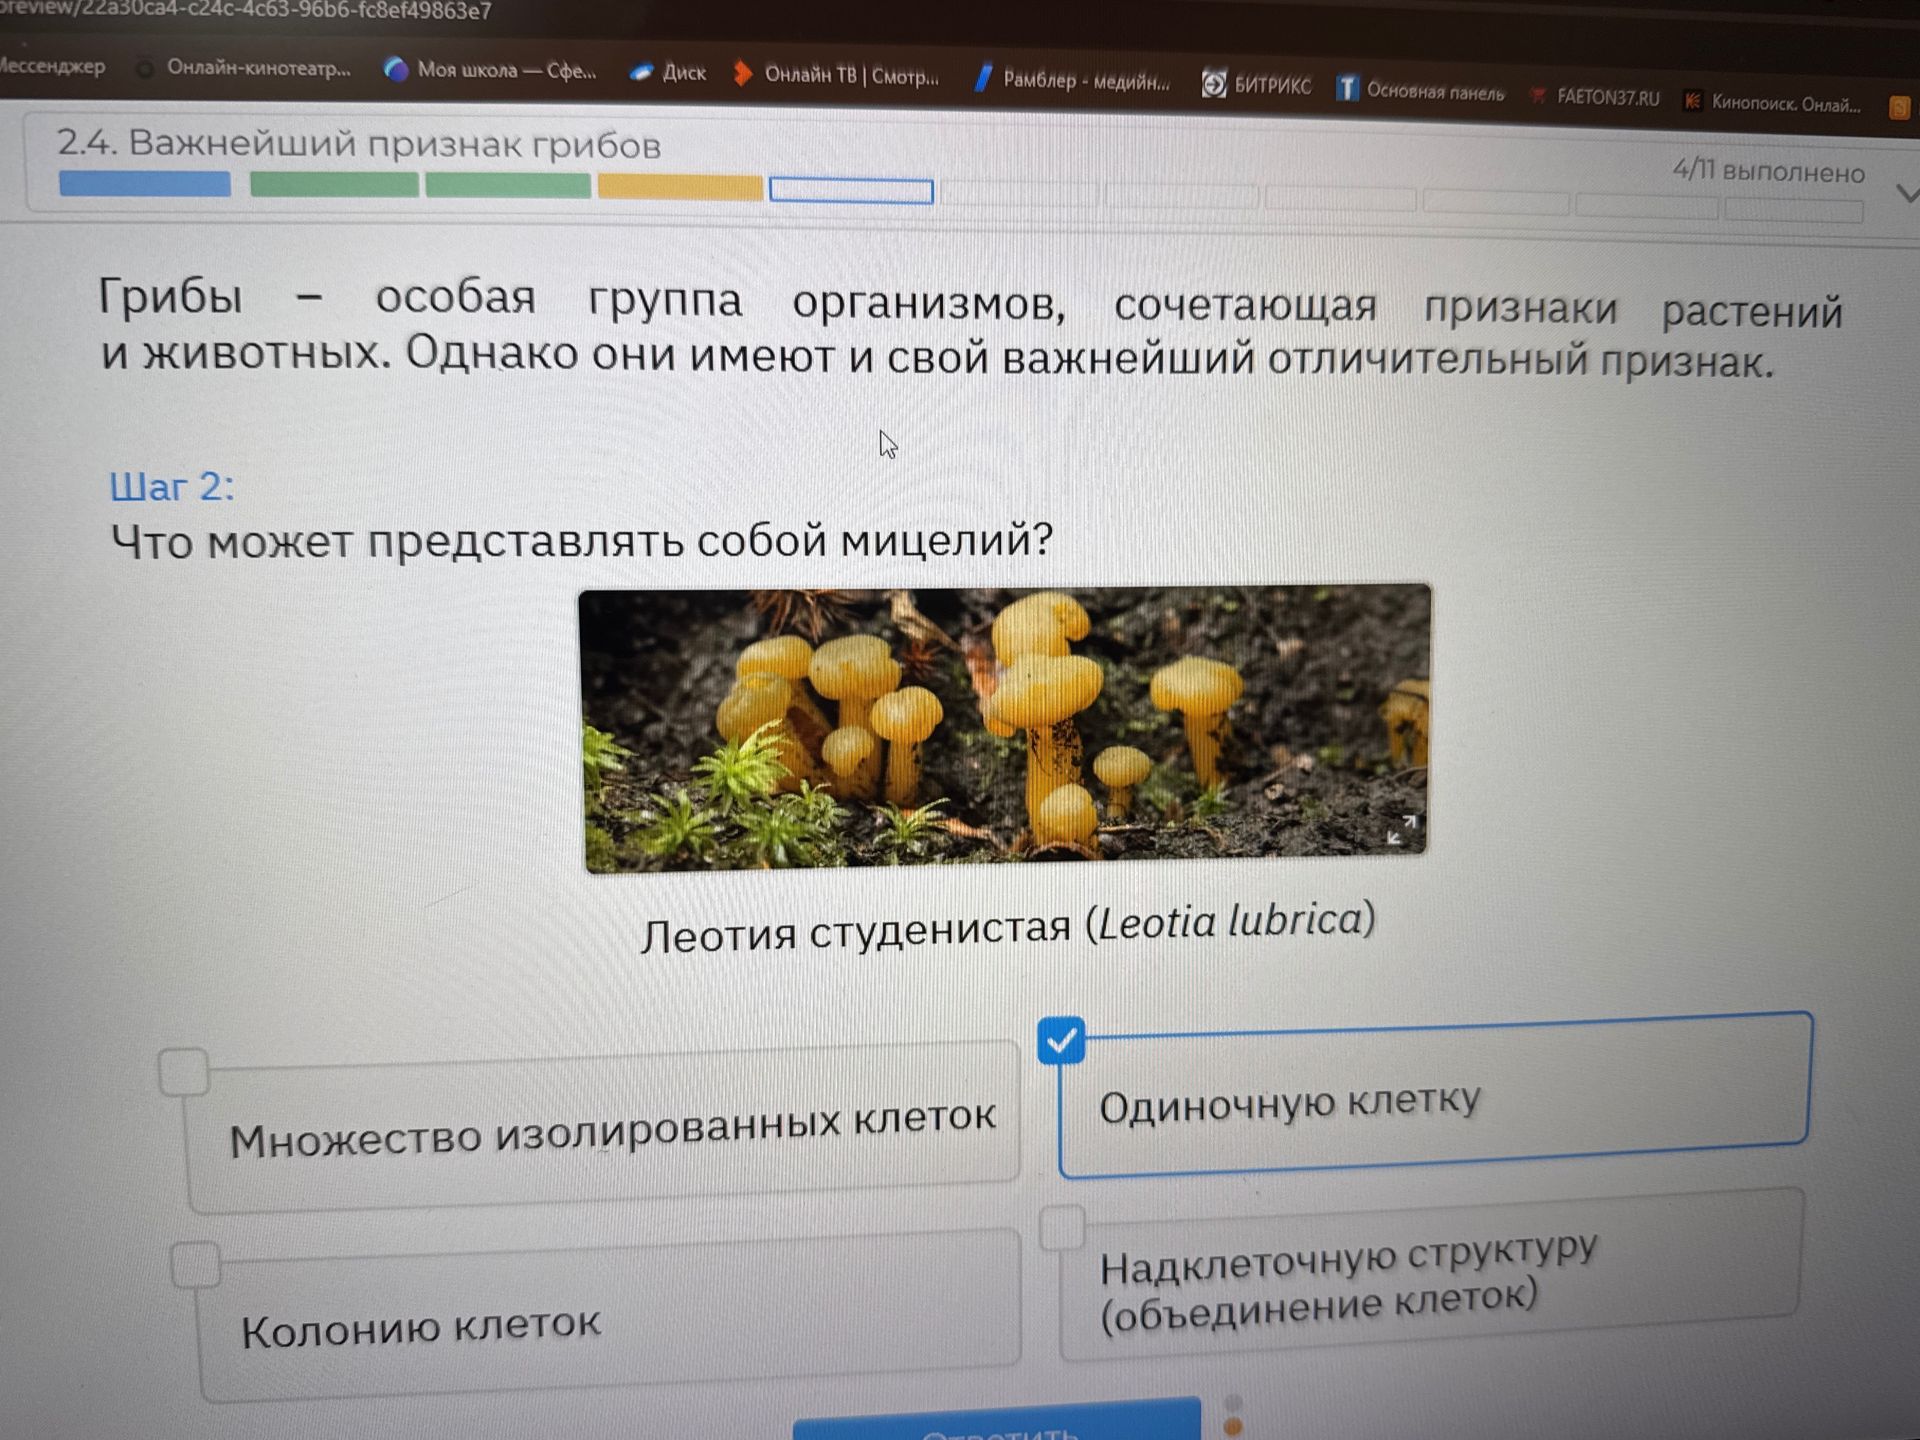Open the Моя школа bookmark icon

point(396,69)
